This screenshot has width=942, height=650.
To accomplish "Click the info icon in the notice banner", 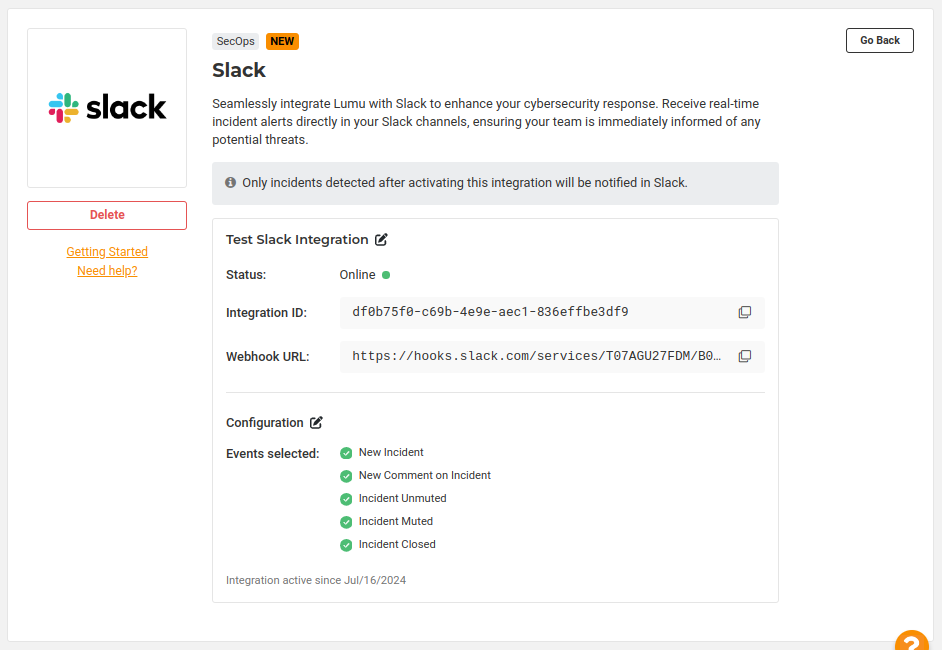I will coord(230,183).
